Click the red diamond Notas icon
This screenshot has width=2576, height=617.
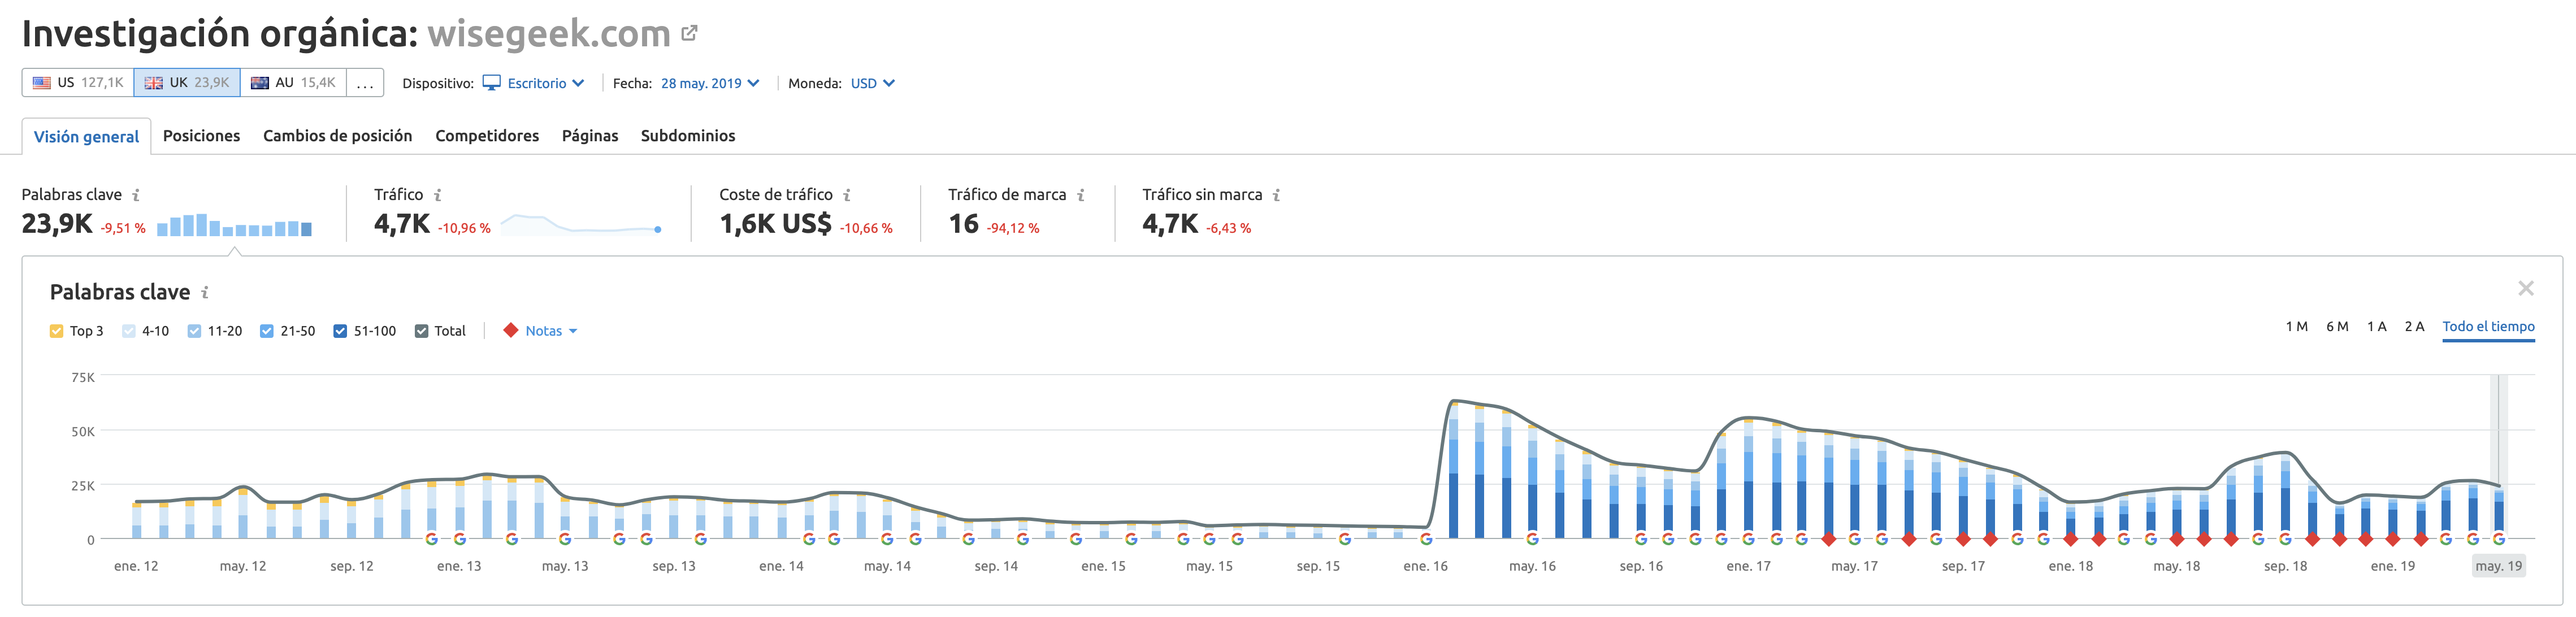pos(510,330)
